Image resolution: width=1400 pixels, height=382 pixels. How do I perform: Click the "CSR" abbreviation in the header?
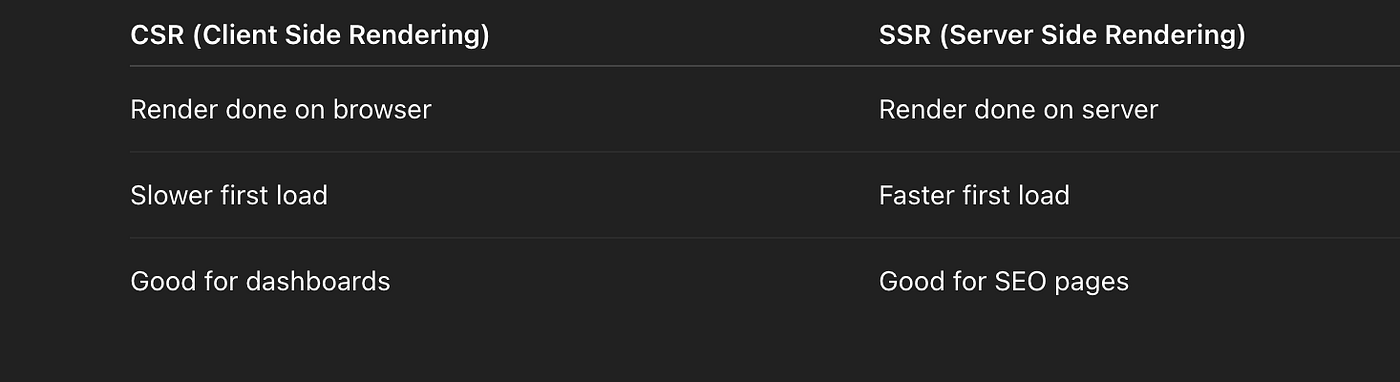click(156, 36)
